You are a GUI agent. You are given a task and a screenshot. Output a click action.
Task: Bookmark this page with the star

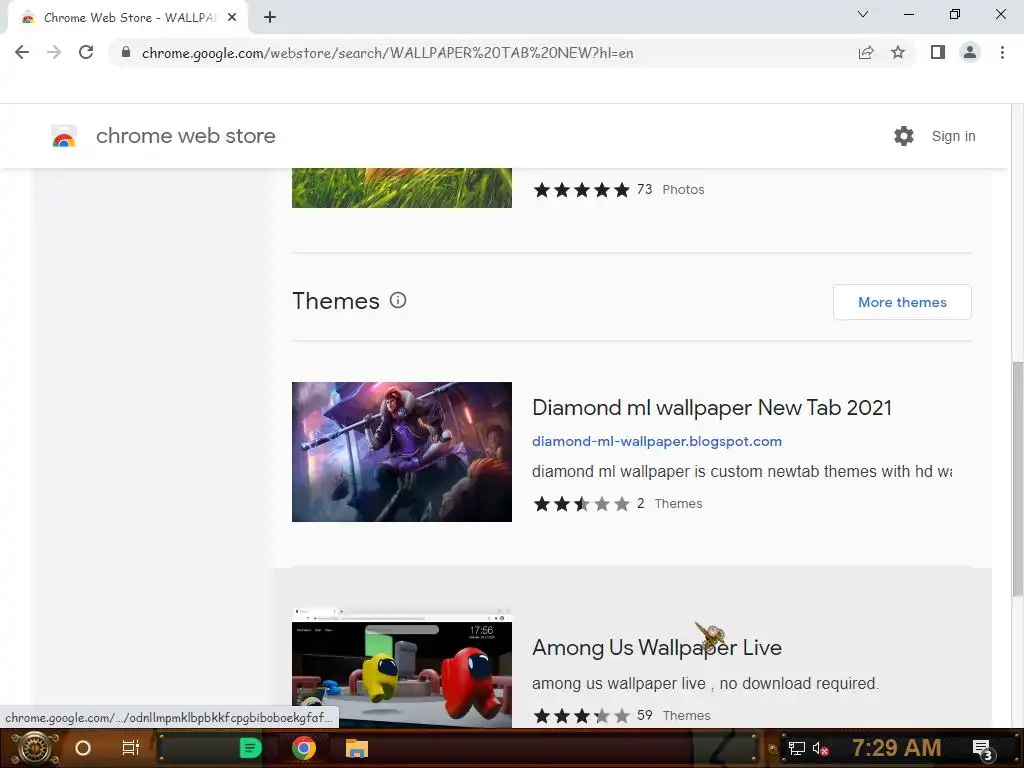click(x=898, y=52)
